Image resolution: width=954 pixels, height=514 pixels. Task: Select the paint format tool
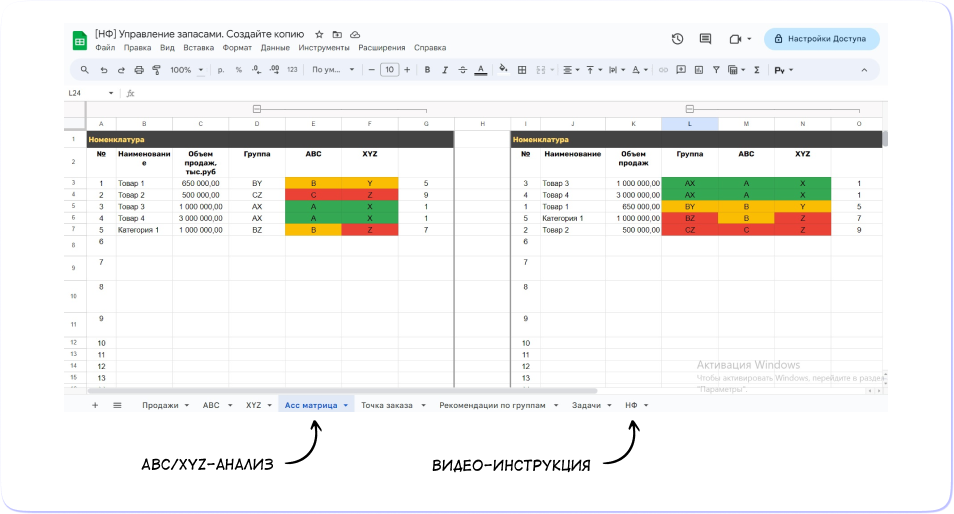(156, 70)
